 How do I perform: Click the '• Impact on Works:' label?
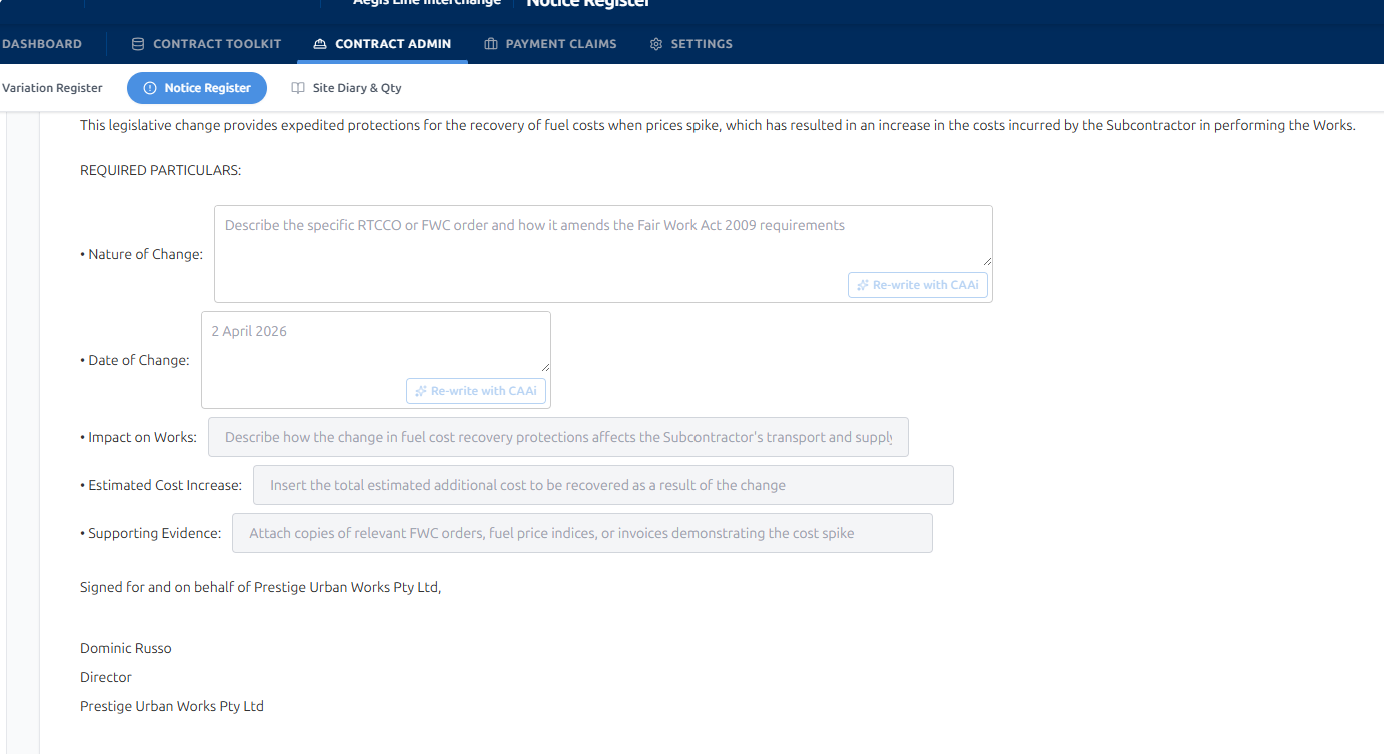(x=139, y=437)
